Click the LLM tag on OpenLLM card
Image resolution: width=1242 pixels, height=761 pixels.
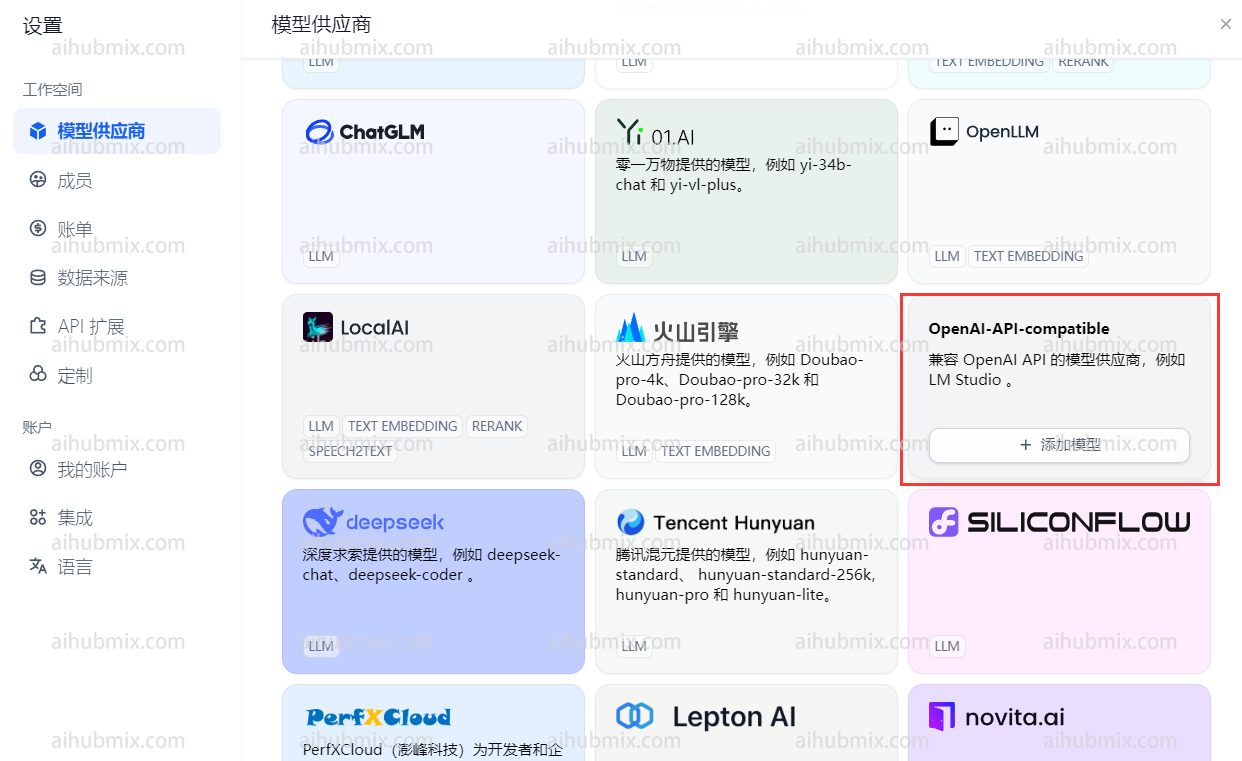click(x=947, y=256)
